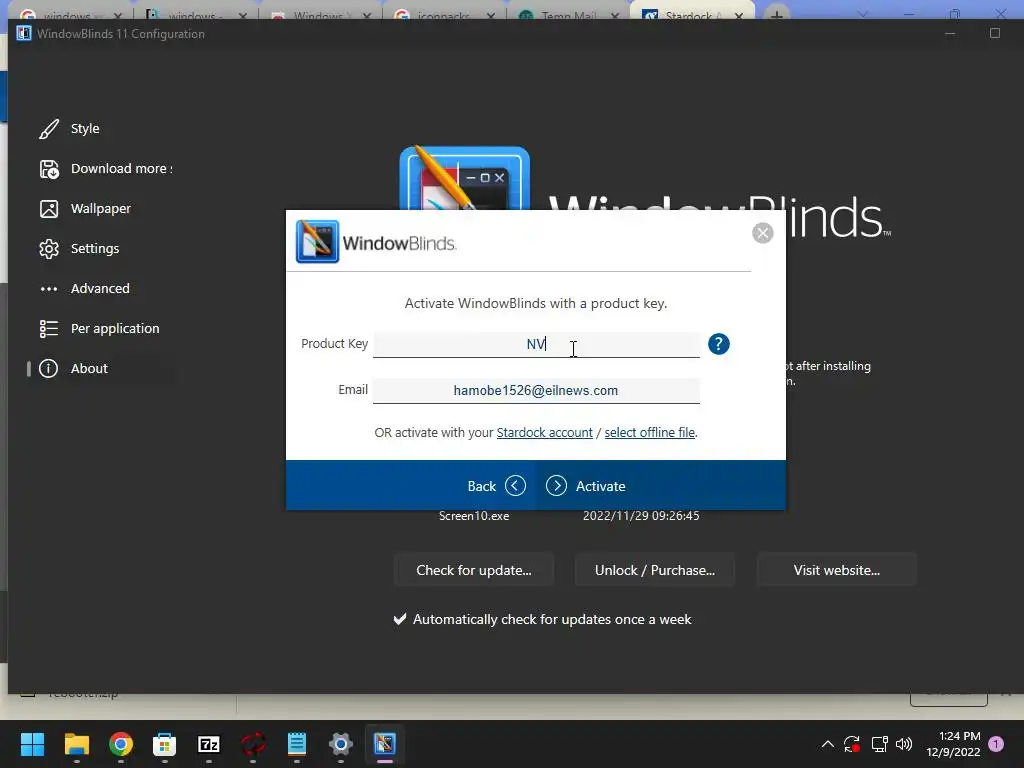Click the Back left-arrow circle icon
This screenshot has width=1024, height=768.
click(515, 486)
